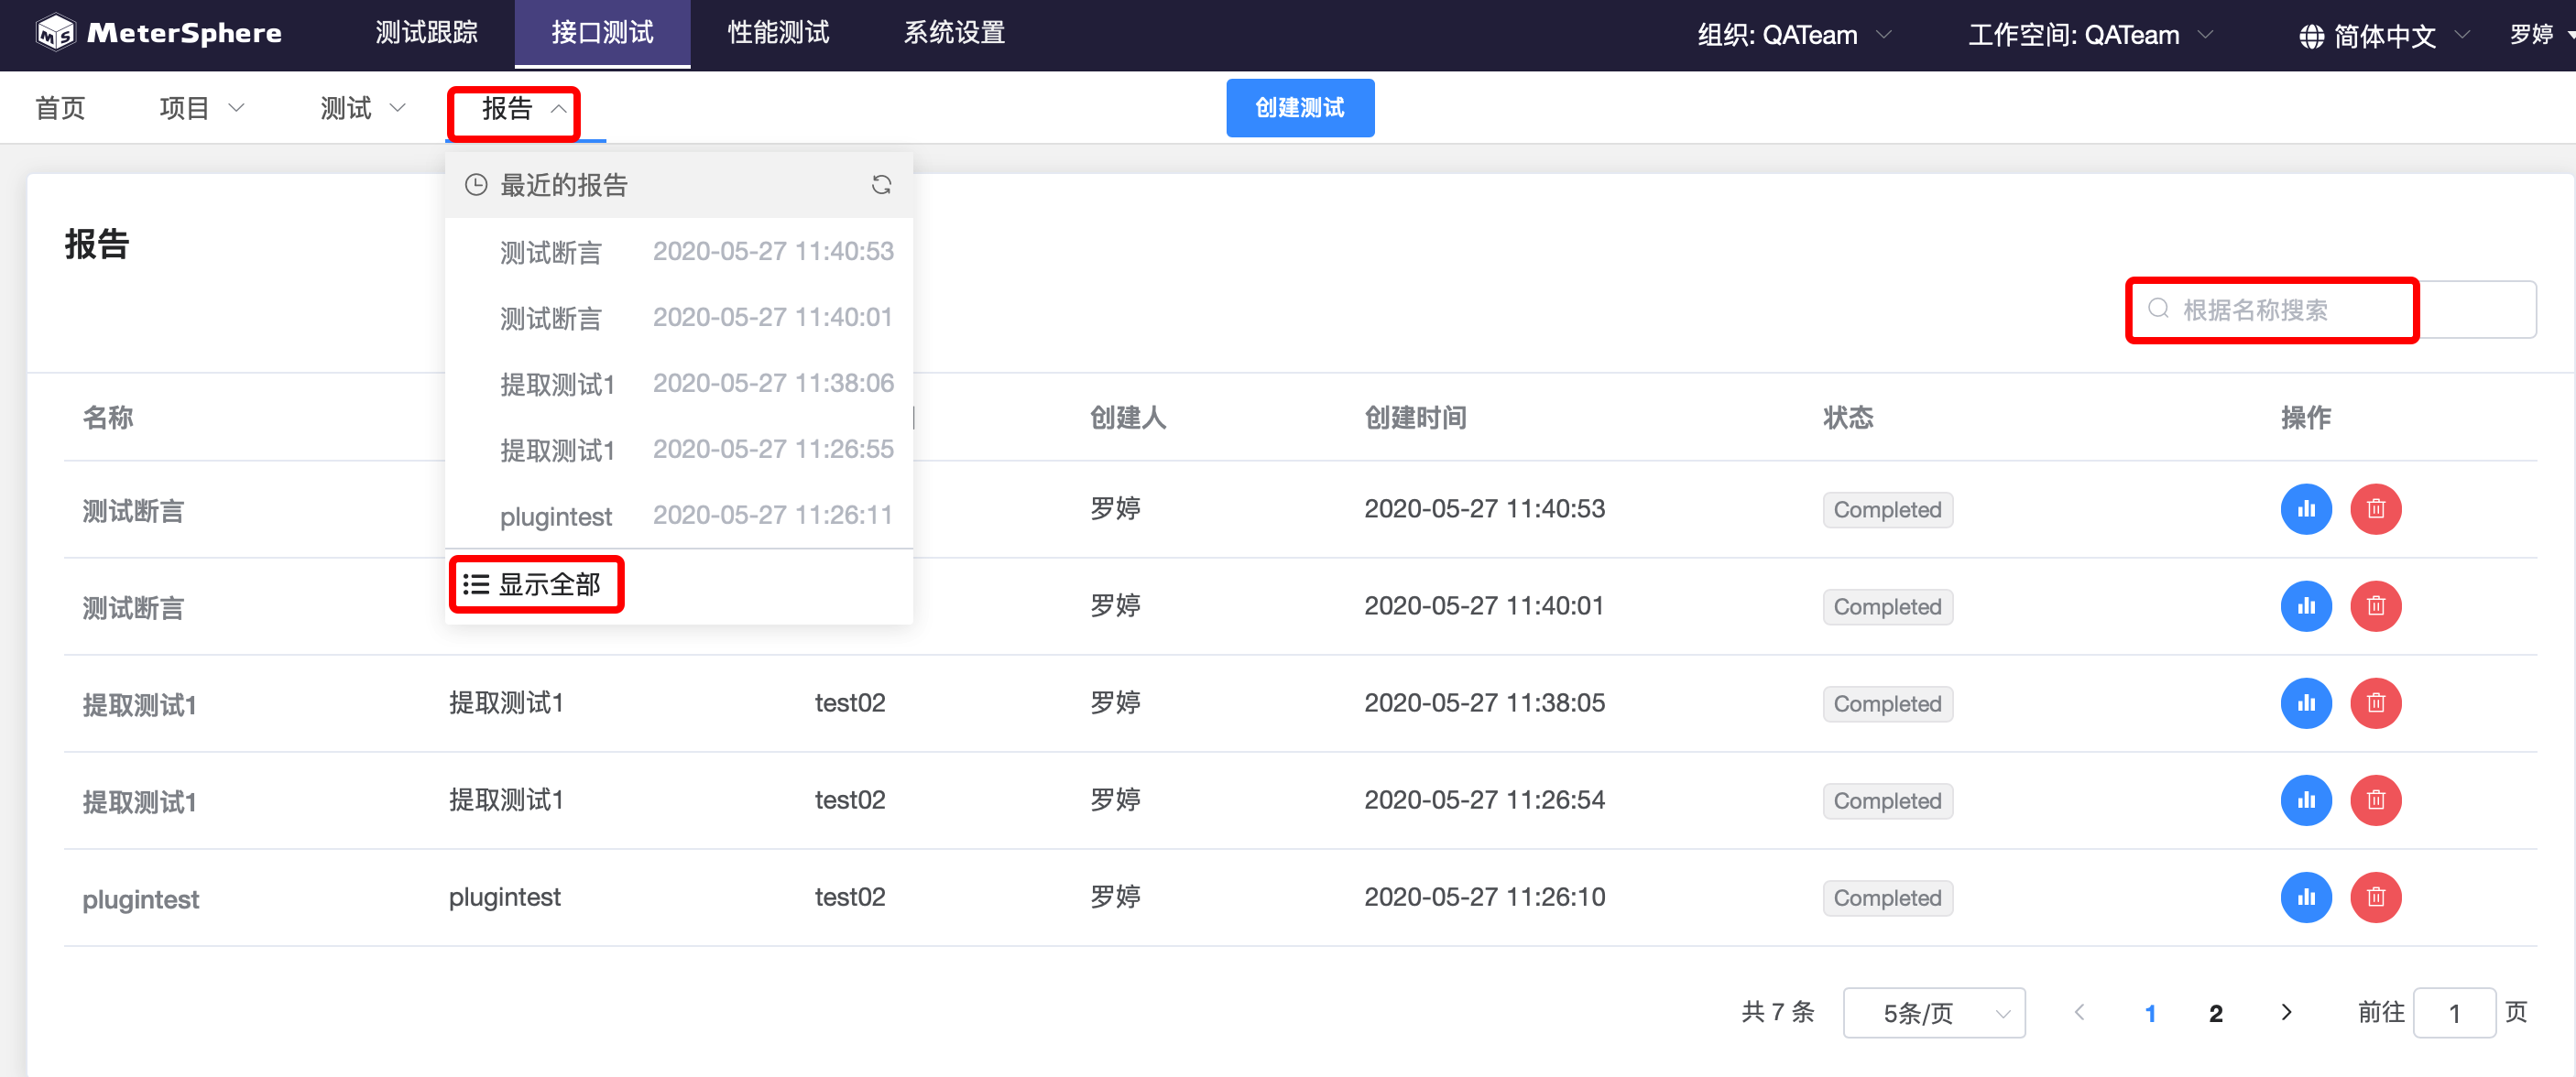2576x1077 pixels.
Task: Open the 测试跟踪 tab
Action: tap(426, 33)
